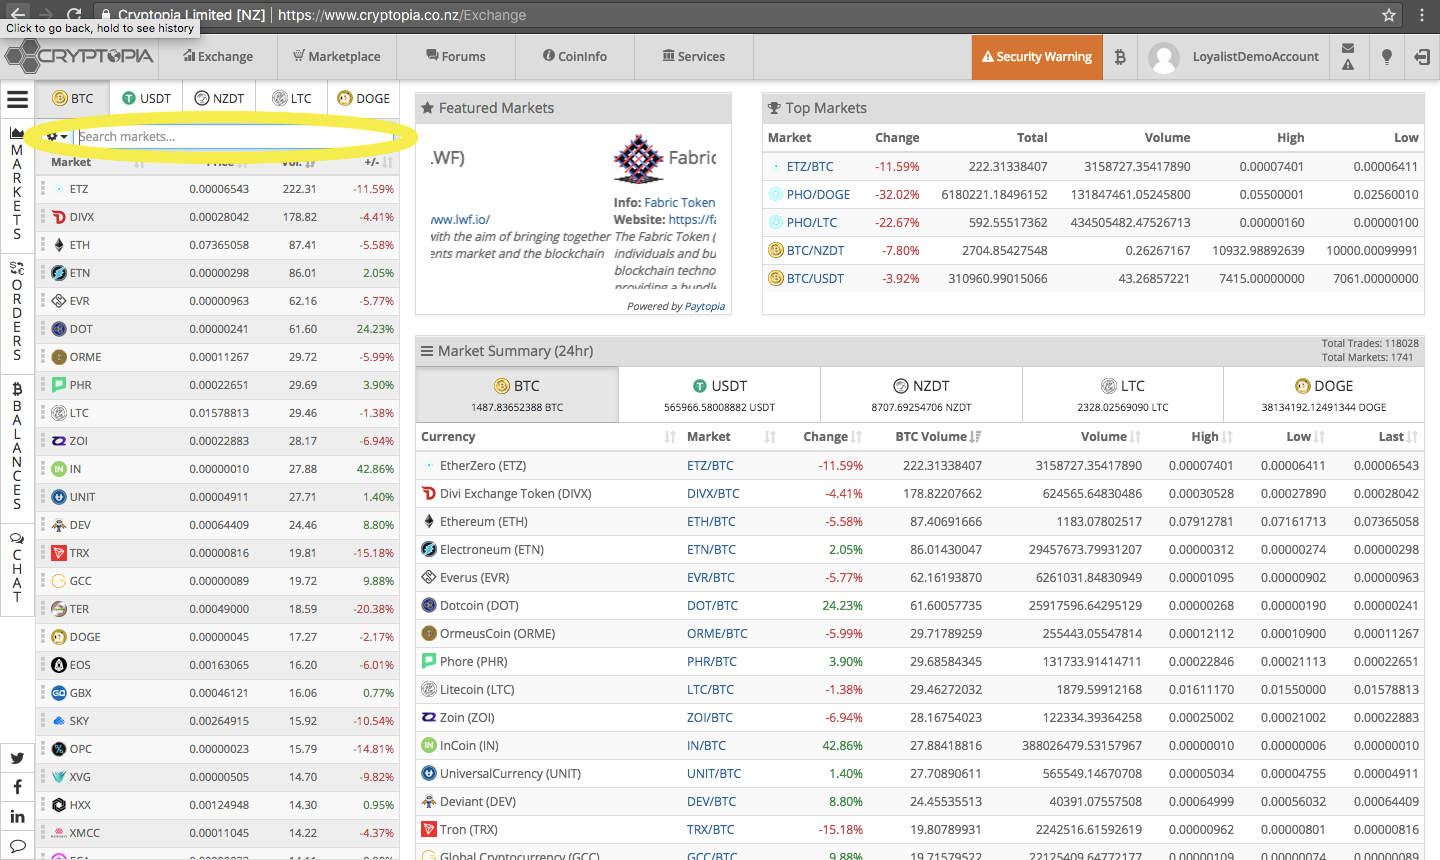Follow the ETH/BTC market link
The image size is (1440, 860).
click(x=713, y=521)
